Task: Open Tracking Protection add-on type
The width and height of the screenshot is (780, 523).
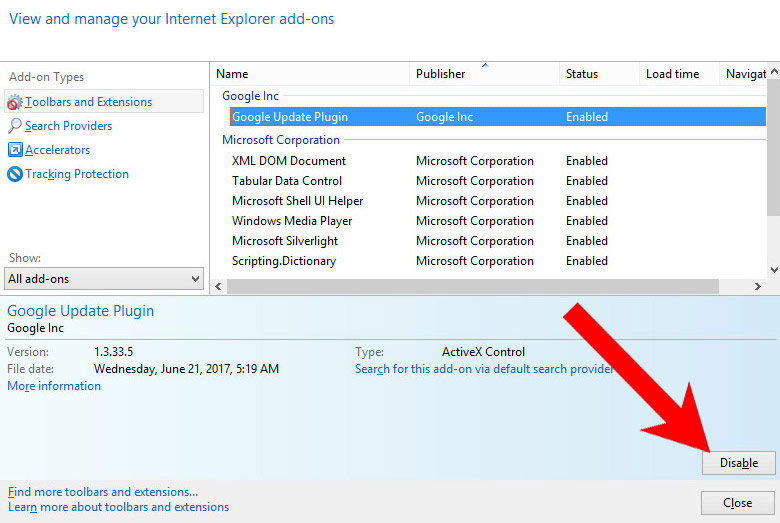Action: pyautogui.click(x=77, y=174)
